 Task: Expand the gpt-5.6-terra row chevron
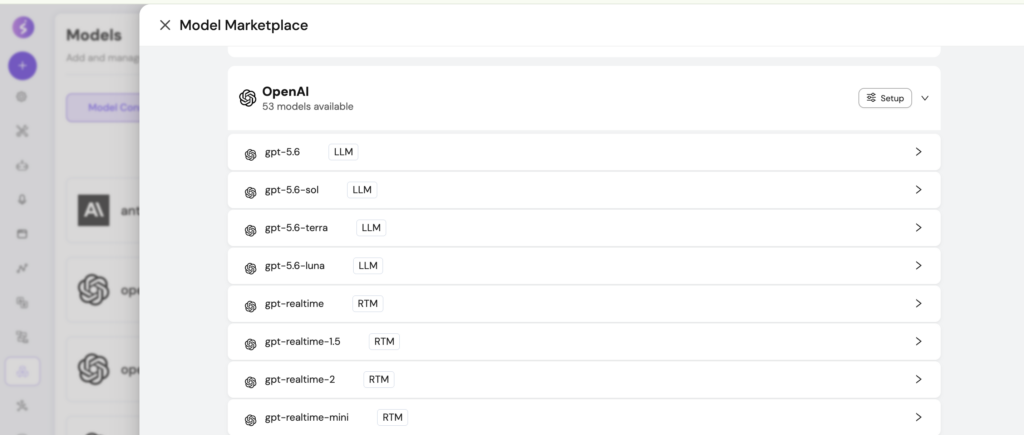click(918, 227)
